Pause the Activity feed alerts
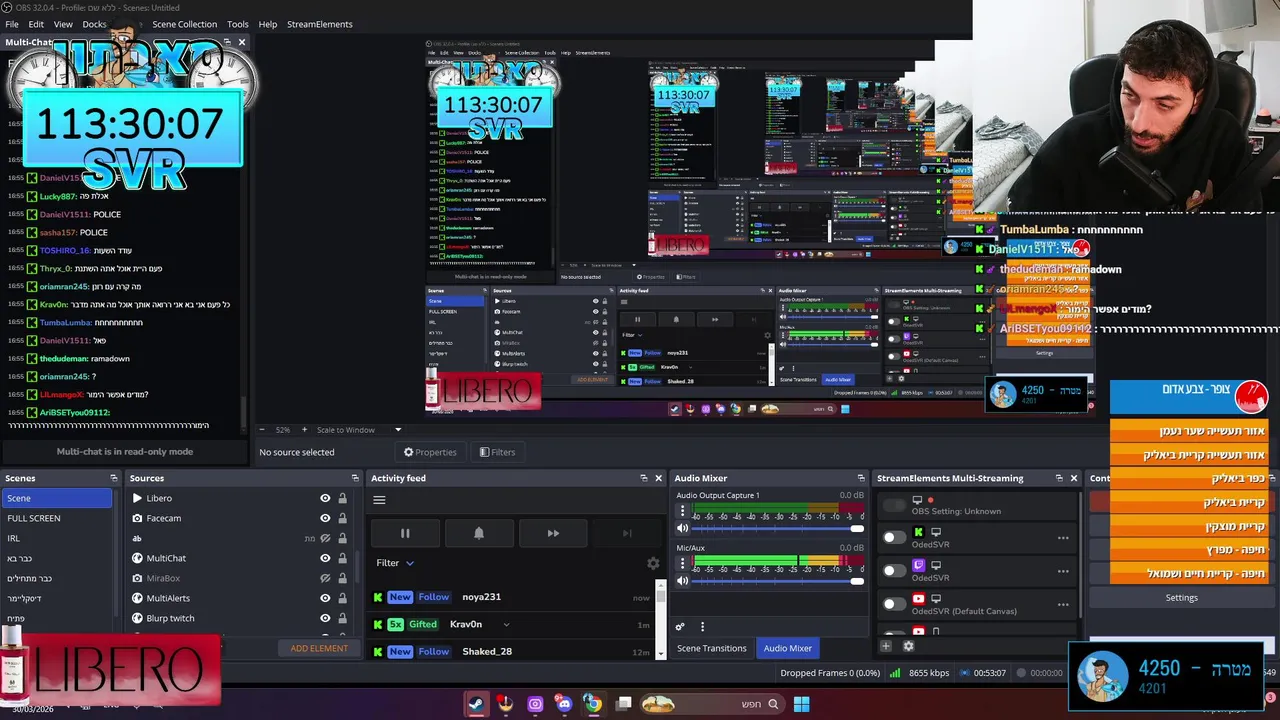 [405, 533]
